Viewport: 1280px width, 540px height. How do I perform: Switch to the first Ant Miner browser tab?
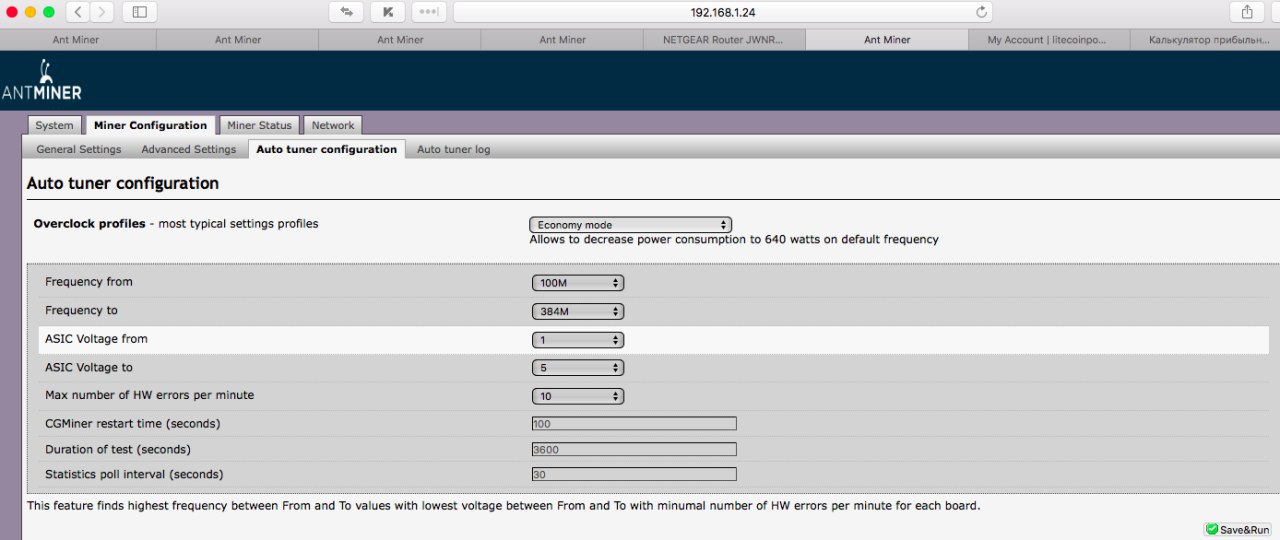coord(76,40)
